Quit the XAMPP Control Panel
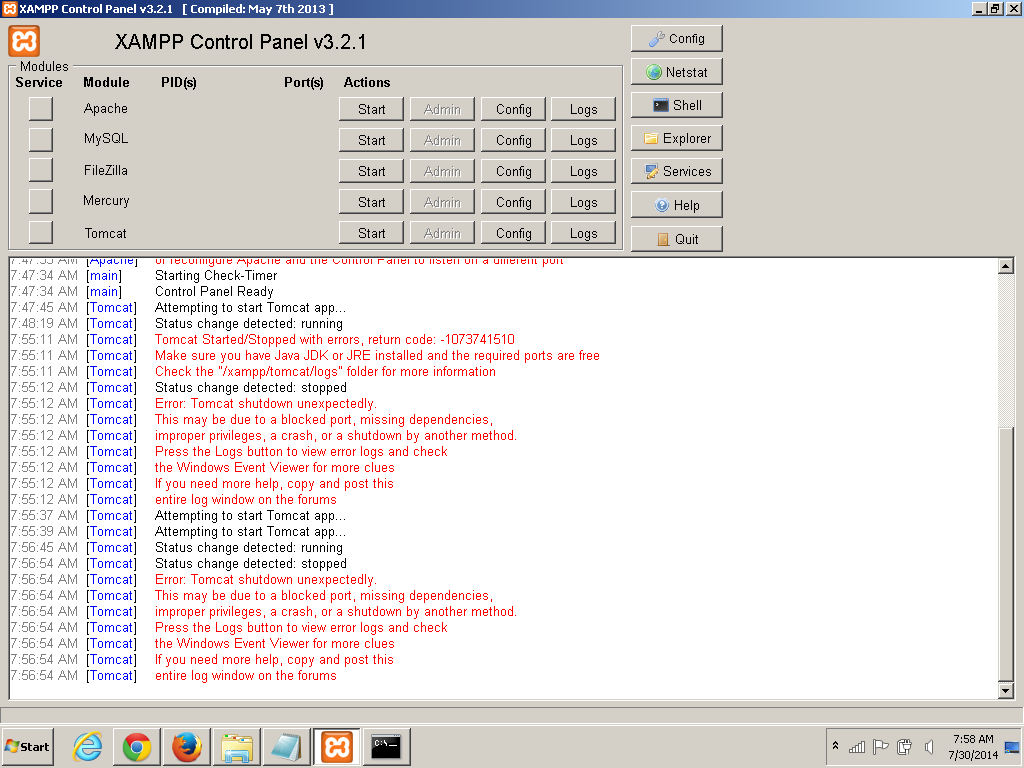The width and height of the screenshot is (1024, 768). click(676, 239)
